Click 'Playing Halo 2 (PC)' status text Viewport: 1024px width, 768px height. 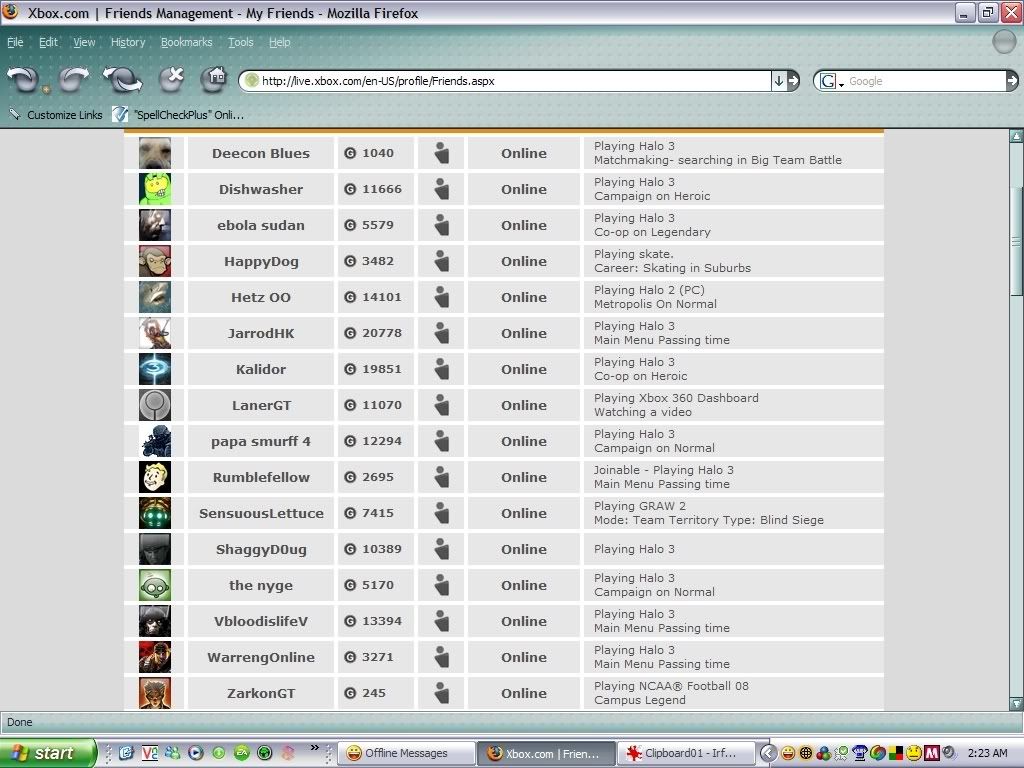pyautogui.click(x=649, y=290)
